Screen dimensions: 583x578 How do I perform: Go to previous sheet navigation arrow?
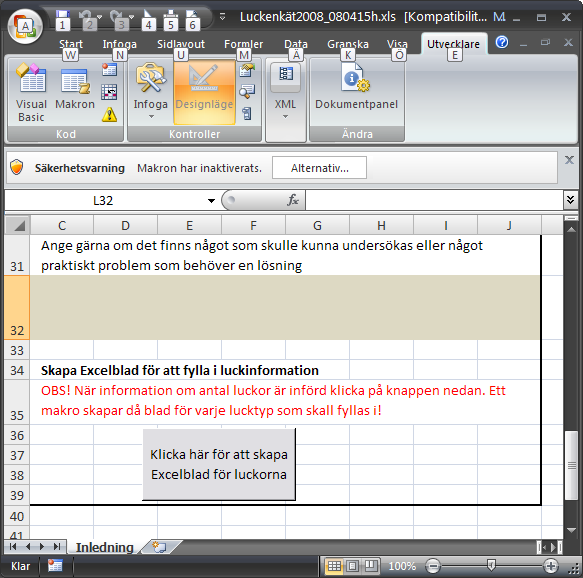click(28, 546)
